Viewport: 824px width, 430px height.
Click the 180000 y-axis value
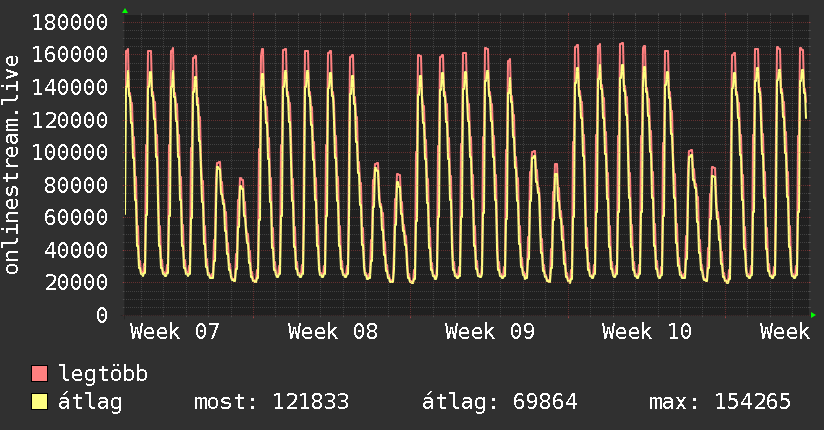coord(70,22)
